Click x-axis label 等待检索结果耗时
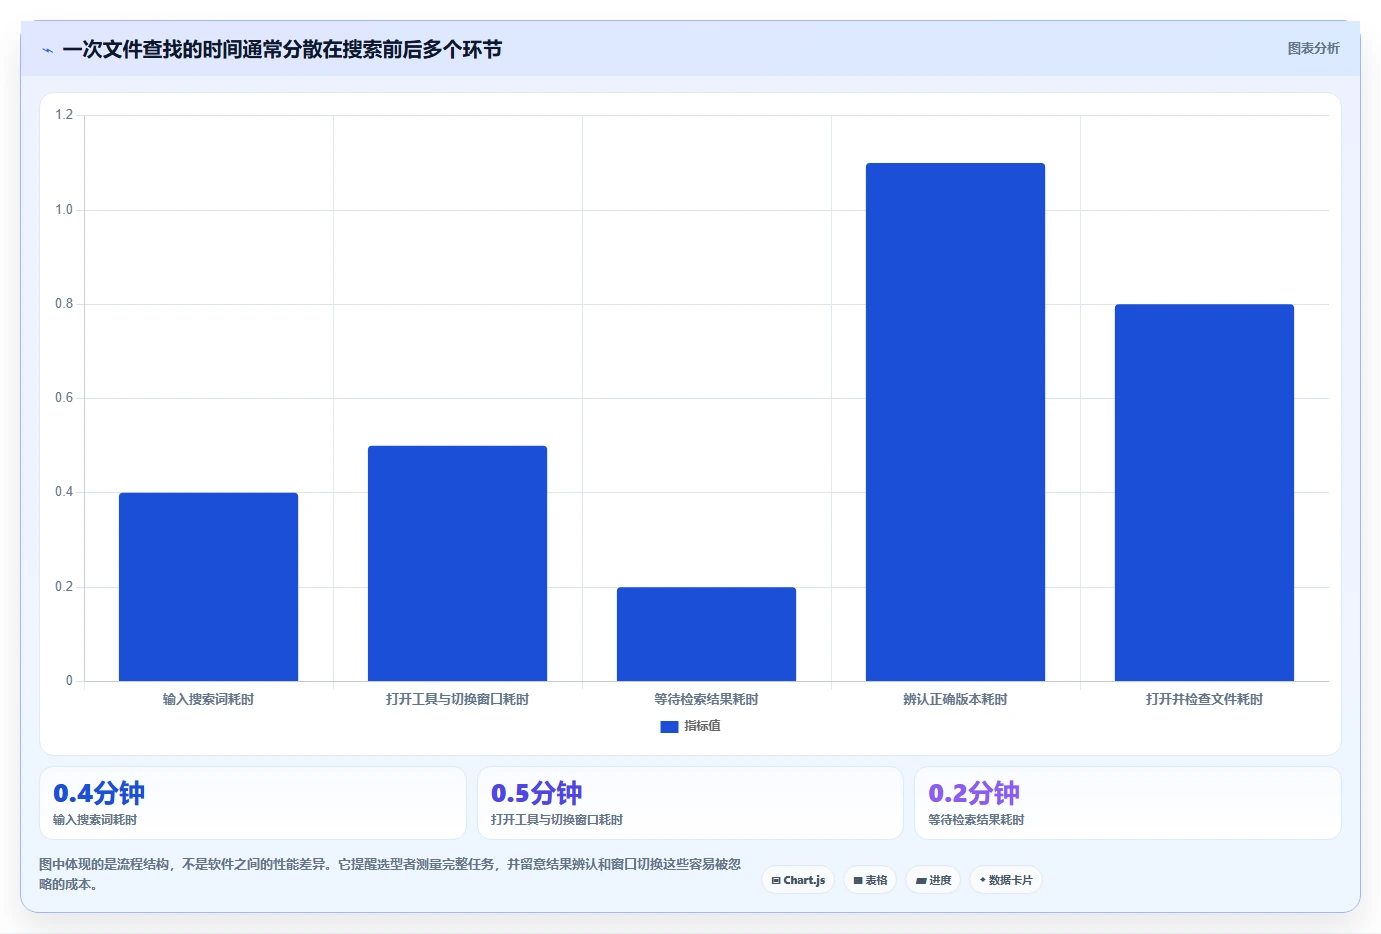Image resolution: width=1381 pixels, height=934 pixels. coord(706,699)
